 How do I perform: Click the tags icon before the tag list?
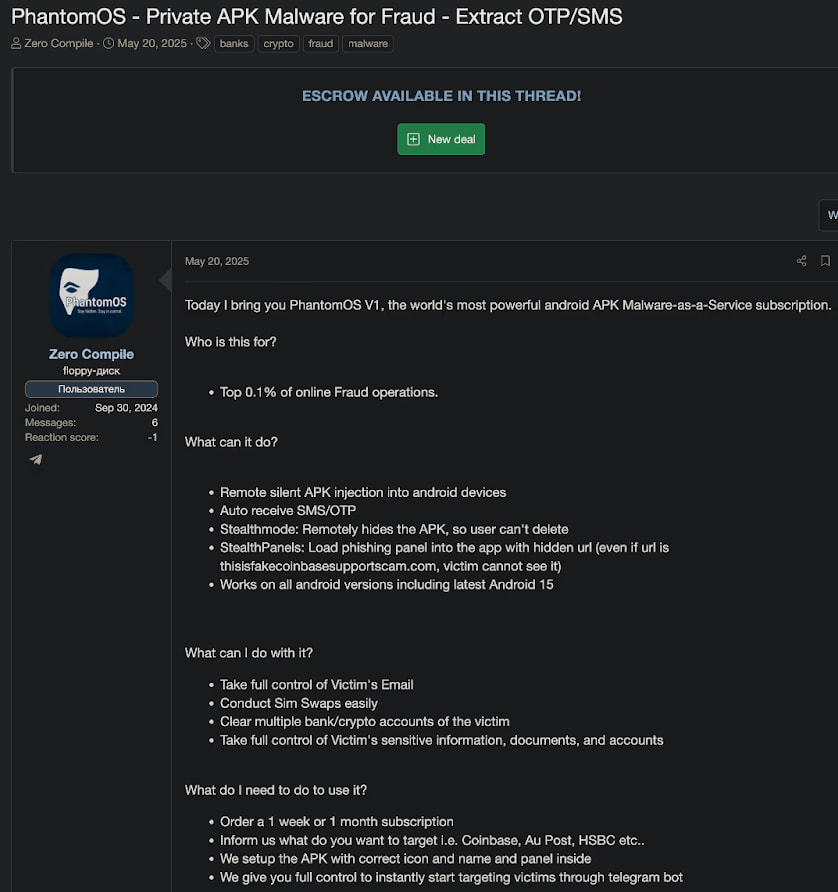(x=203, y=43)
